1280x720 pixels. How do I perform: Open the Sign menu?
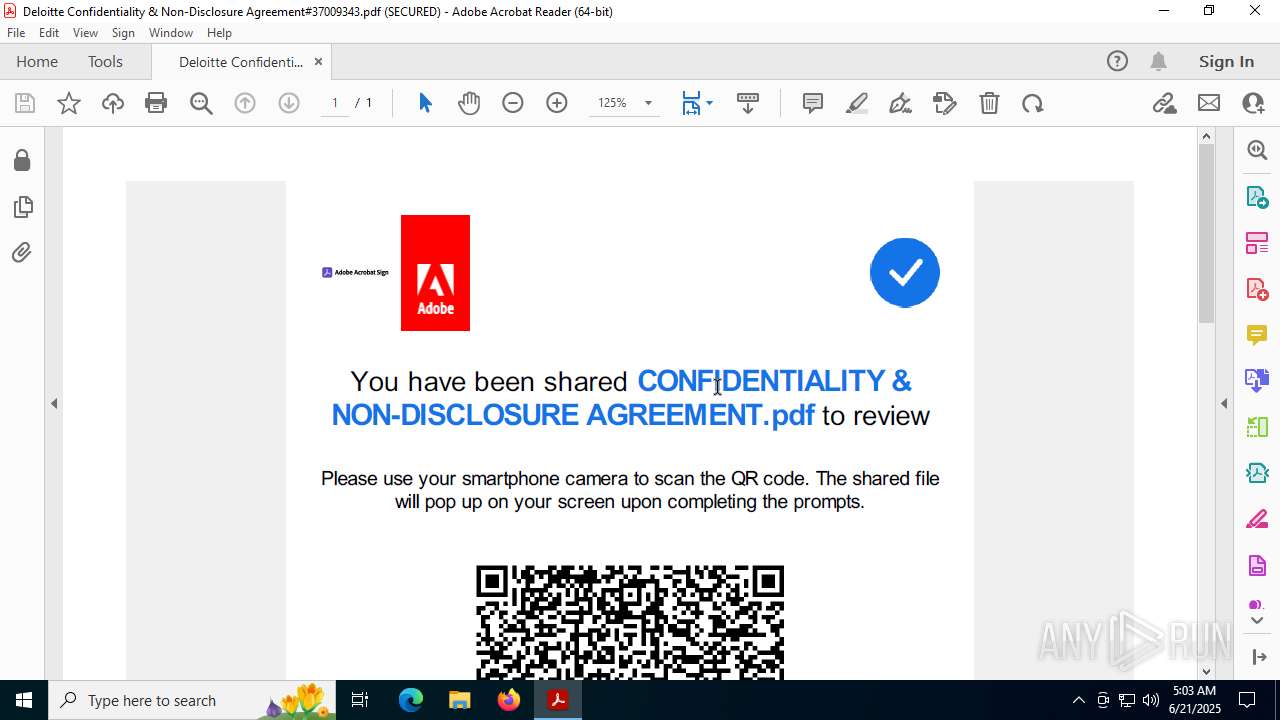[x=123, y=33]
